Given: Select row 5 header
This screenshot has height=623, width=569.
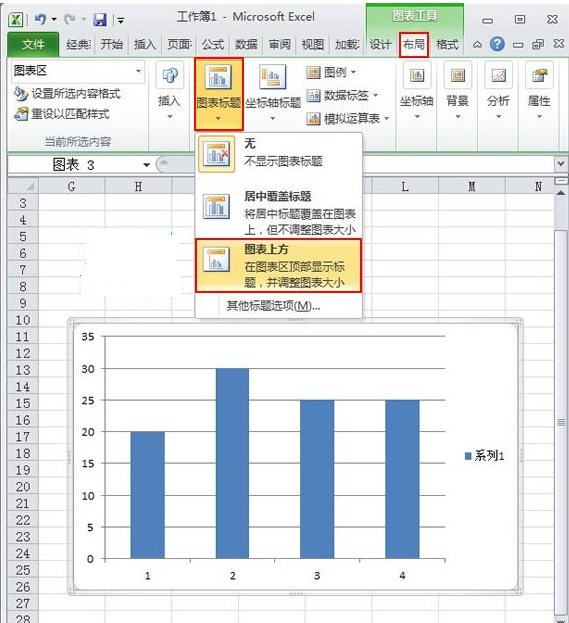Looking at the screenshot, I should 23,236.
